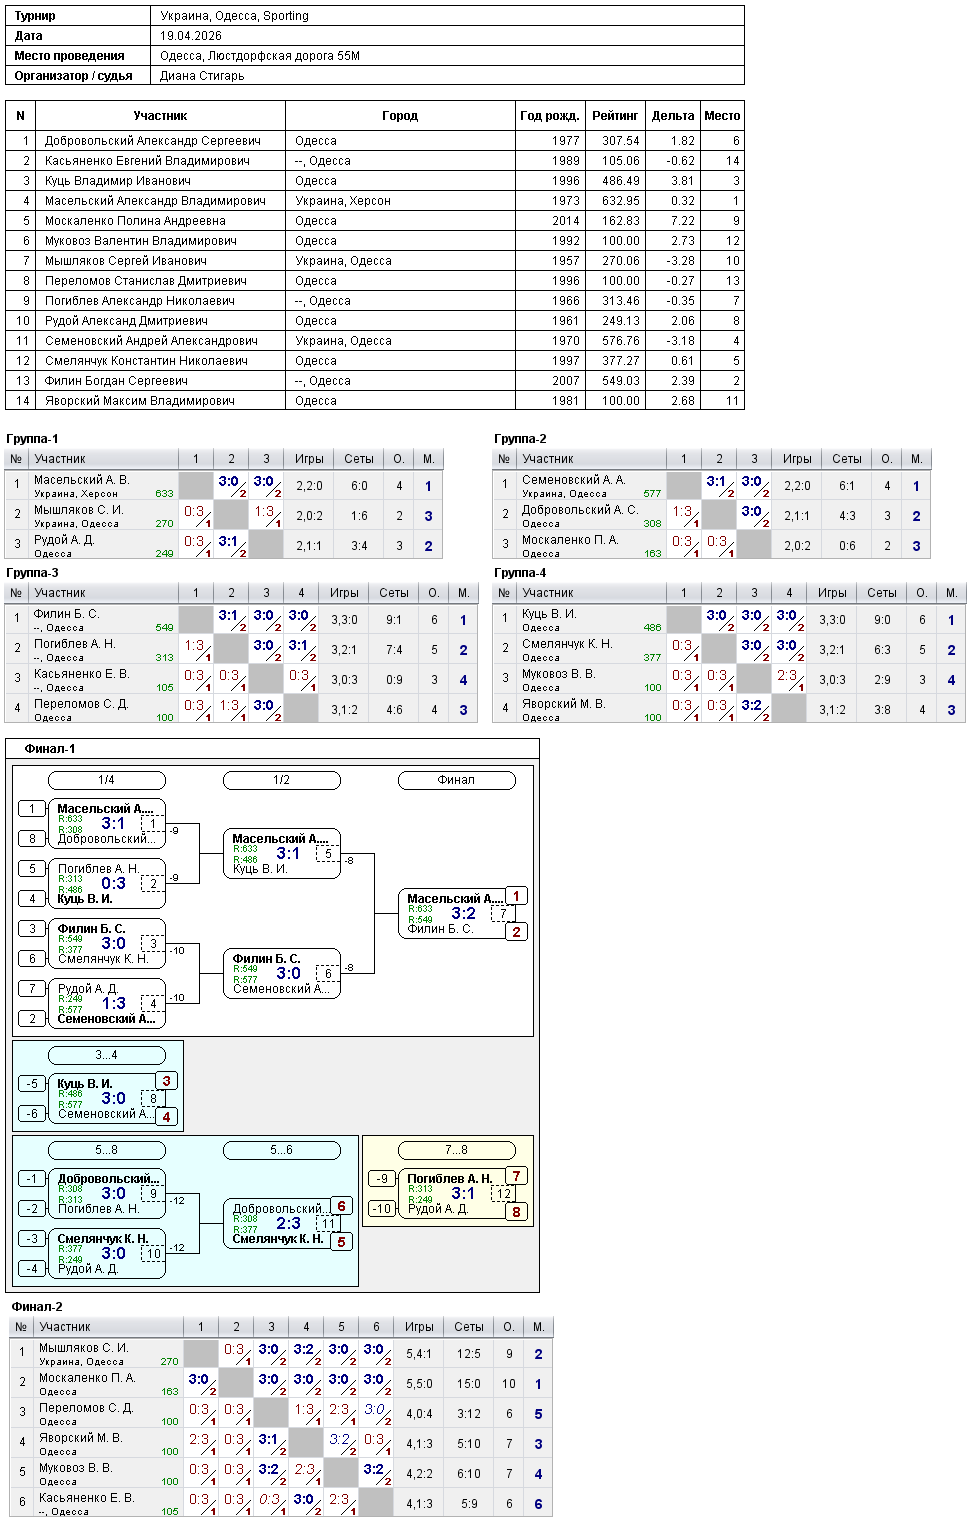The height and width of the screenshot is (1522, 976).
Task: Open the 3...4 placement match header
Action: [106, 1055]
